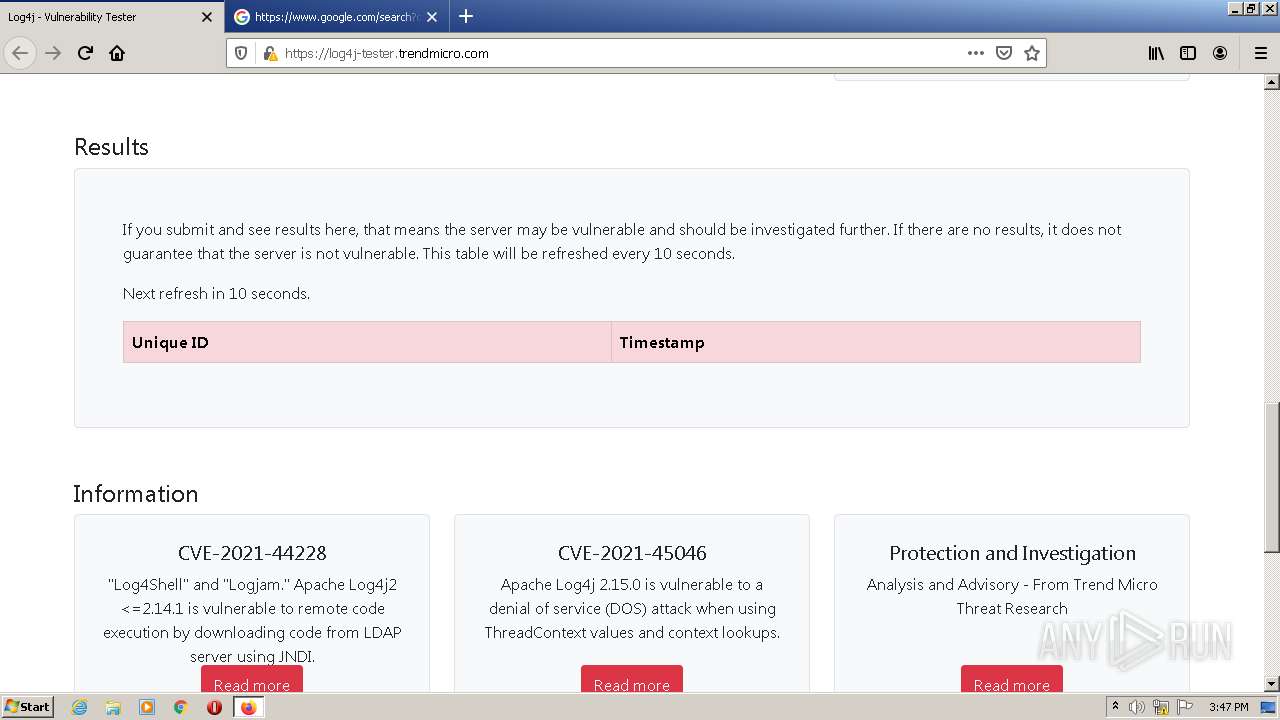Click the 3:47 PM clock
Viewport: 1280px width, 720px height.
click(1228, 707)
